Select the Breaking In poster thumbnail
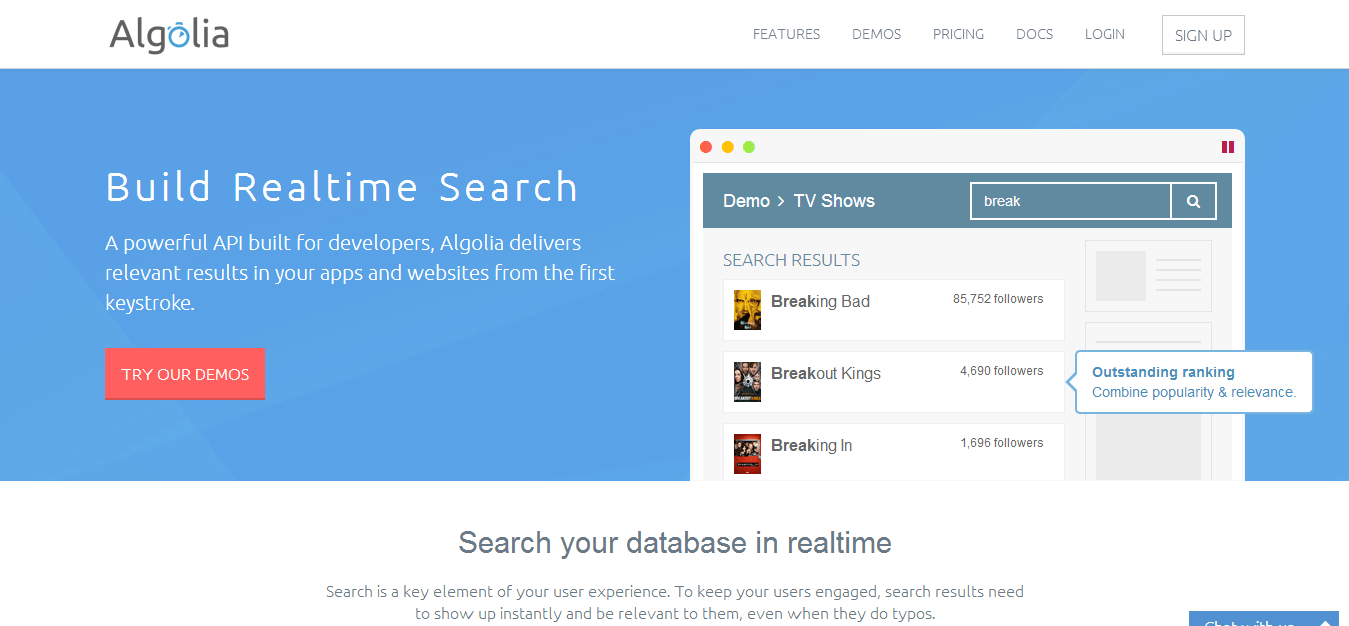1349x626 pixels. [x=747, y=454]
